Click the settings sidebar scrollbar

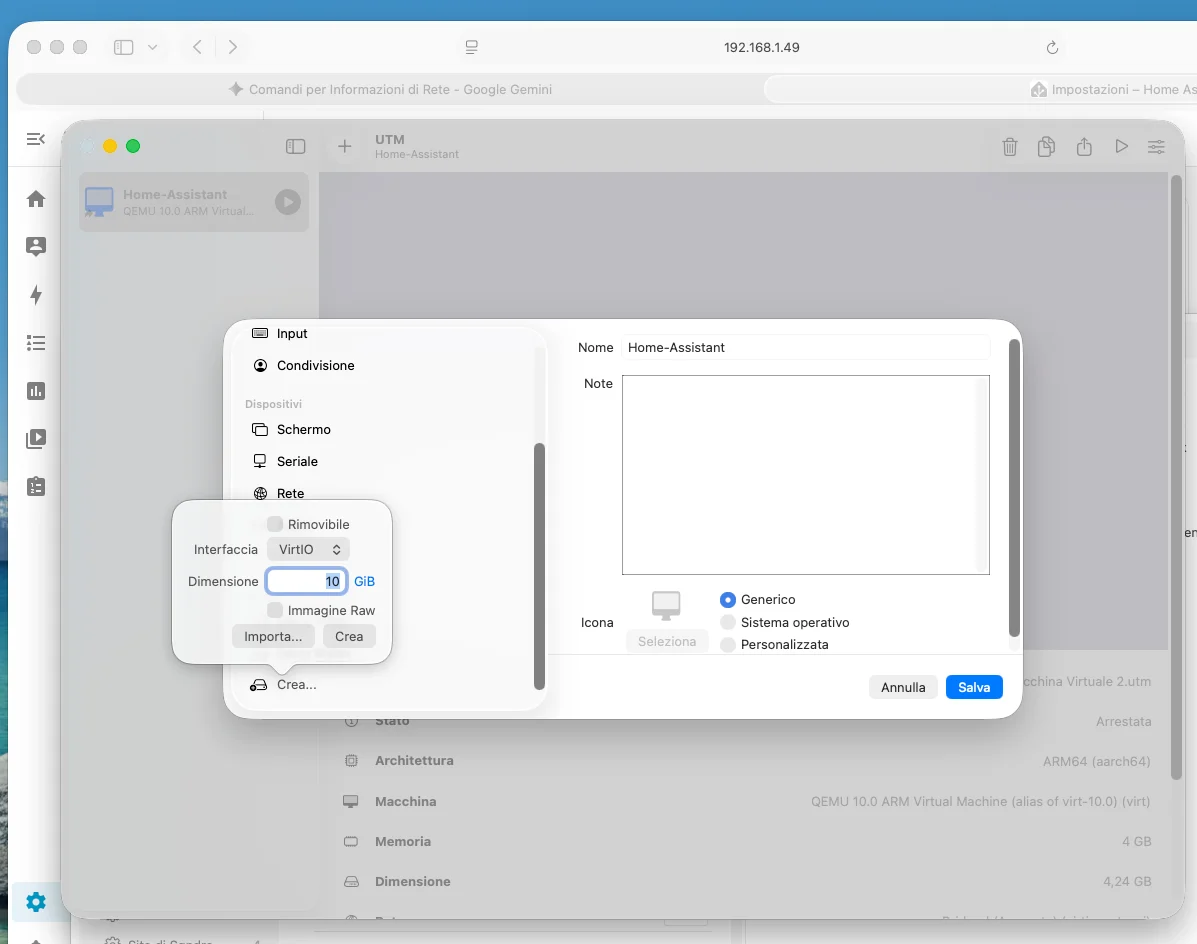(x=539, y=566)
